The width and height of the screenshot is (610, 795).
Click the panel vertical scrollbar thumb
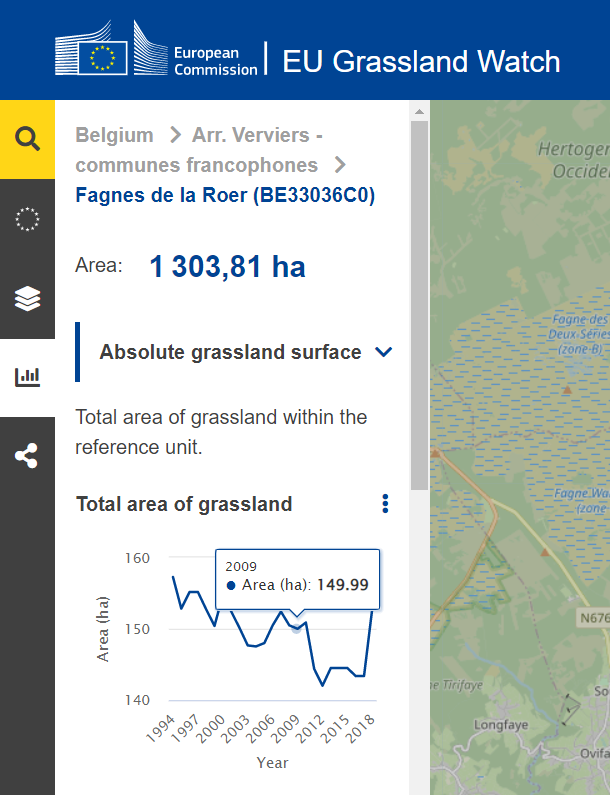tap(419, 300)
